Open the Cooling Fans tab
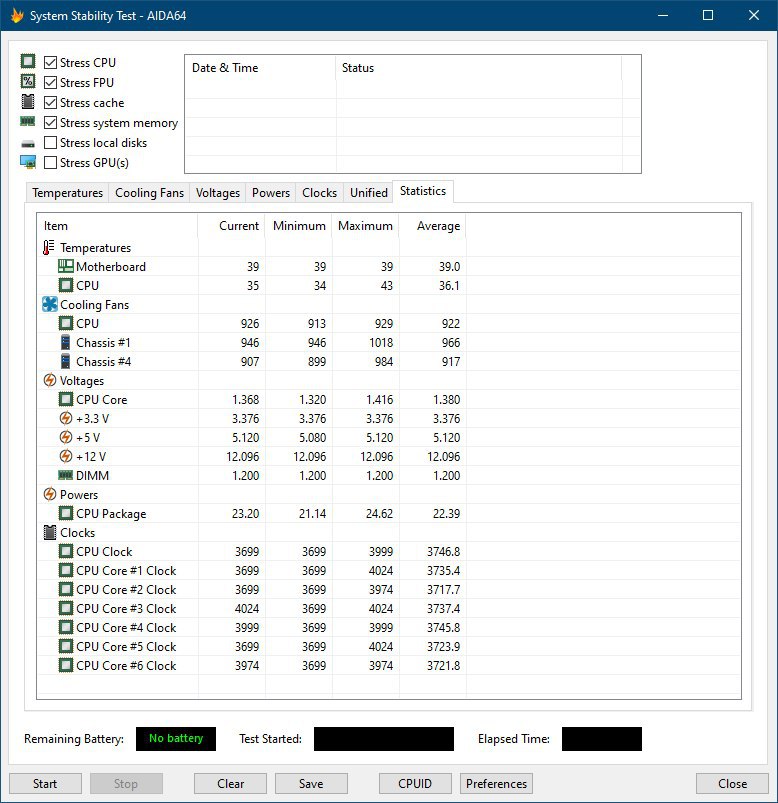Image resolution: width=778 pixels, height=803 pixels. pyautogui.click(x=149, y=193)
